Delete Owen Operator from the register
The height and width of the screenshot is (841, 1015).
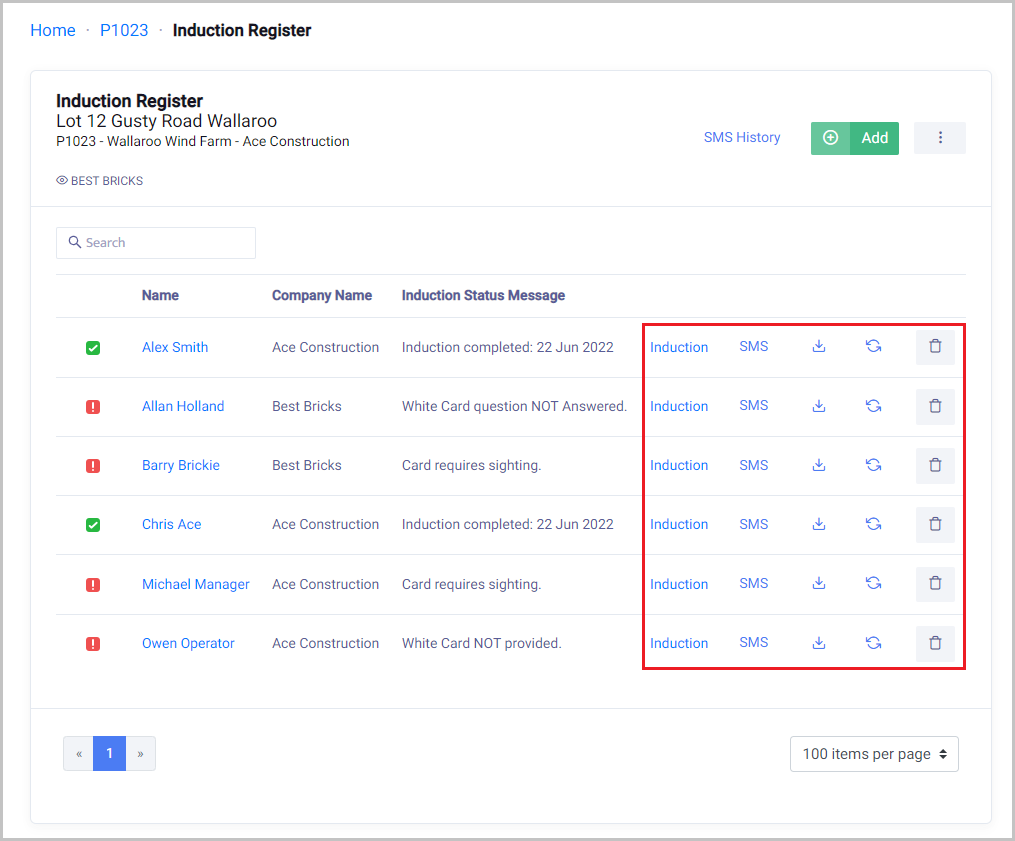click(935, 643)
